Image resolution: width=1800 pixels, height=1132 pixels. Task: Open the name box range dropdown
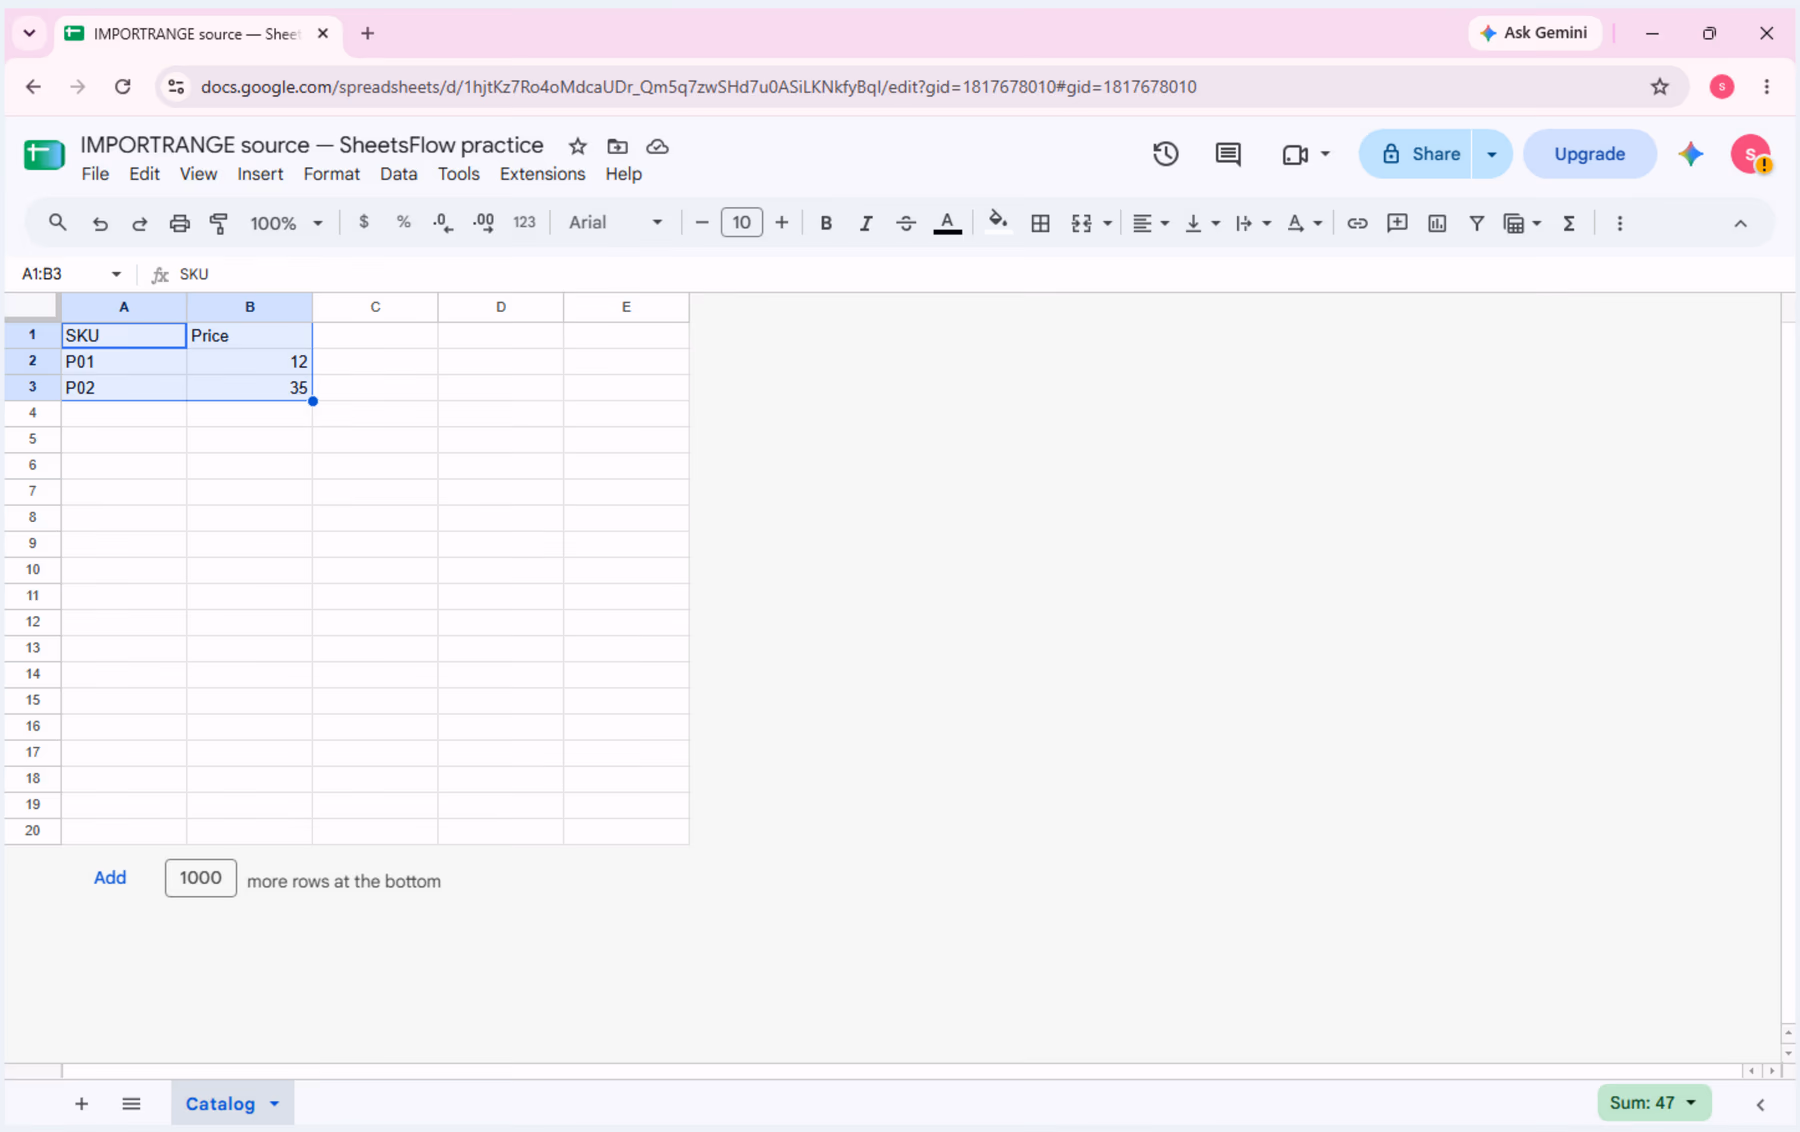[116, 274]
